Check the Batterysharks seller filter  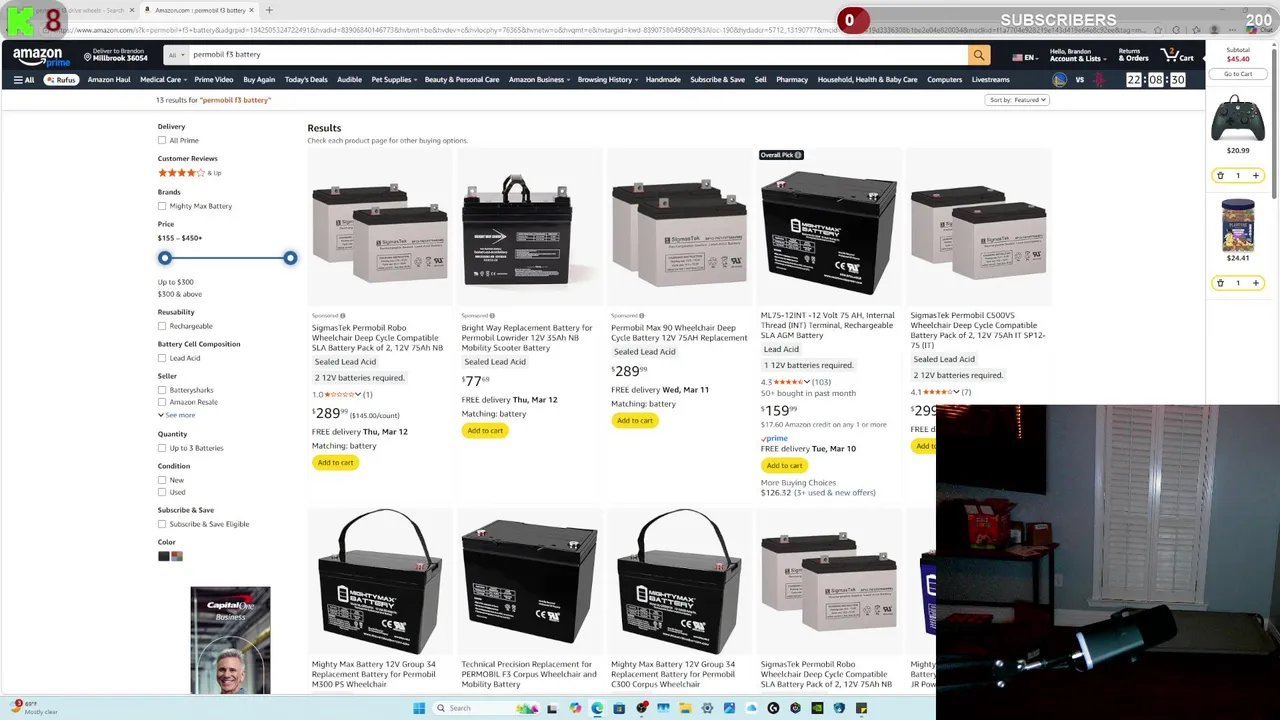162,390
